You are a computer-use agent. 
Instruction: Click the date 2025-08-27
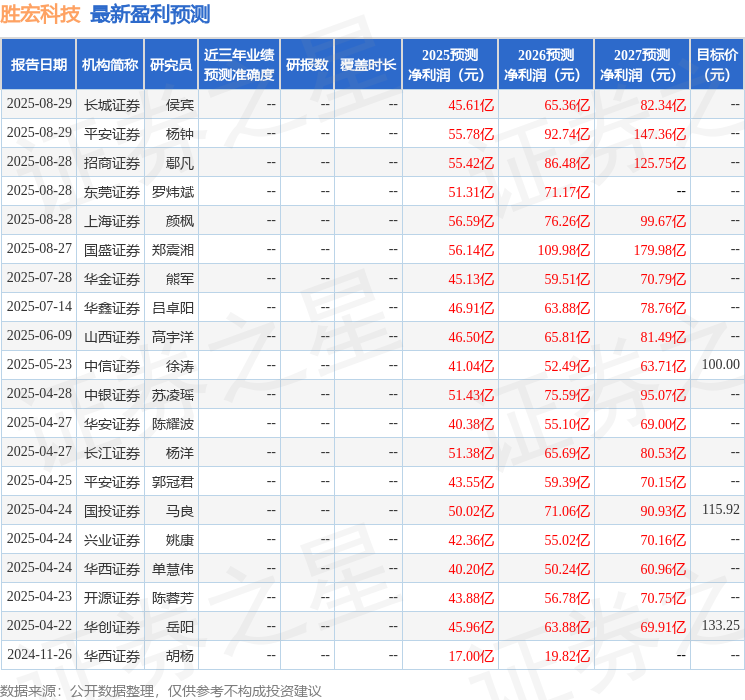pyautogui.click(x=39, y=249)
